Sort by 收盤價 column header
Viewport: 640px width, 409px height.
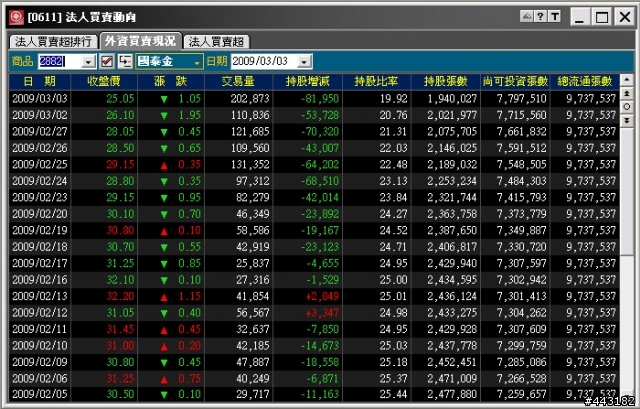(x=104, y=82)
